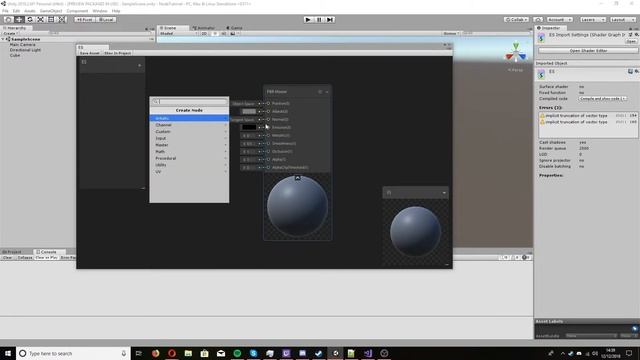Screen dimensions: 640x360
Task: Select the Move tool in toolbar
Action: pyautogui.click(x=19, y=20)
